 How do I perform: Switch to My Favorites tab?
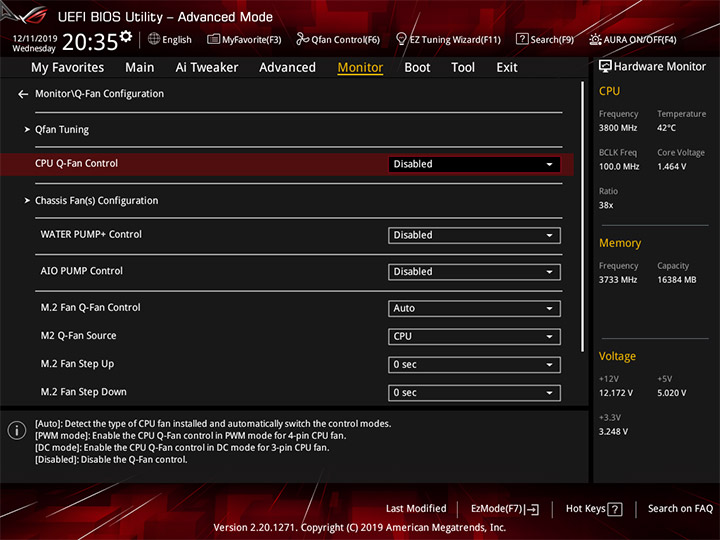[x=68, y=68]
